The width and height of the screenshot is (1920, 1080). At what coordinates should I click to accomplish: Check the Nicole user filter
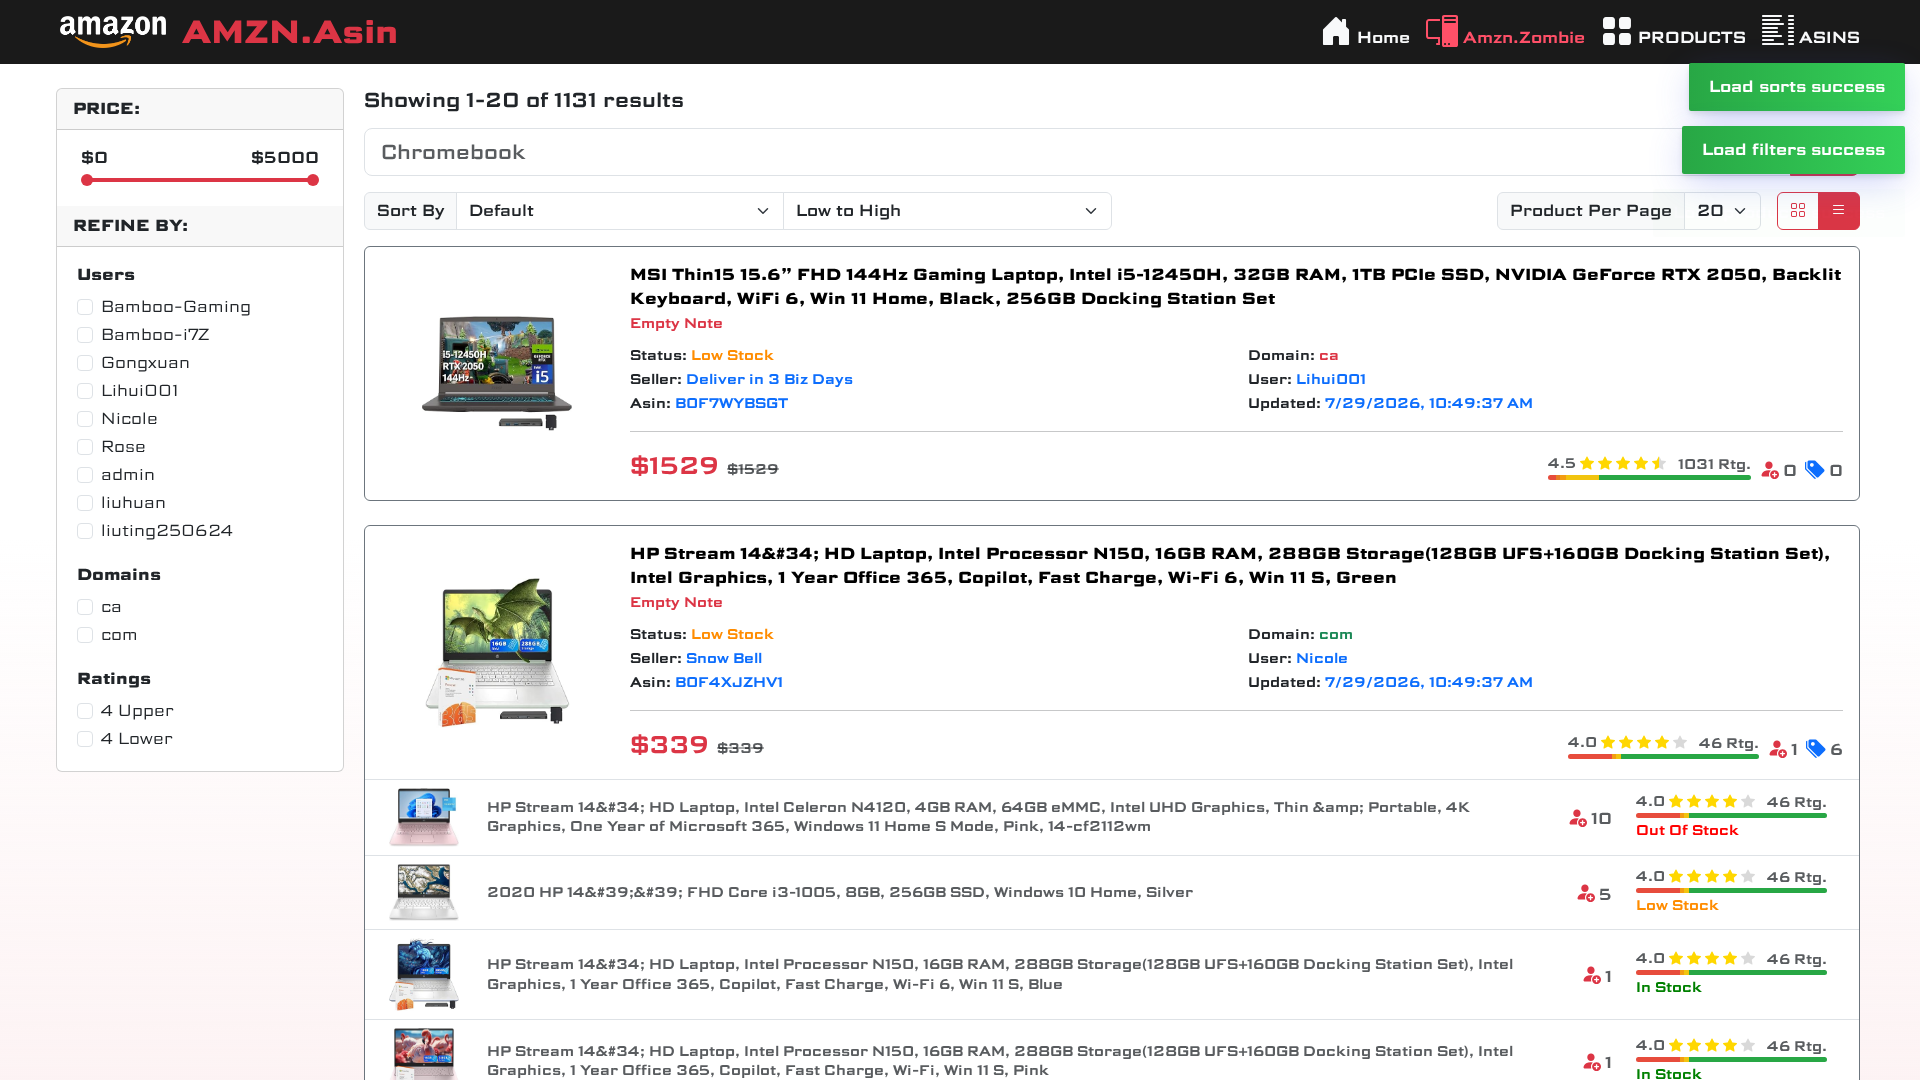[x=85, y=419]
